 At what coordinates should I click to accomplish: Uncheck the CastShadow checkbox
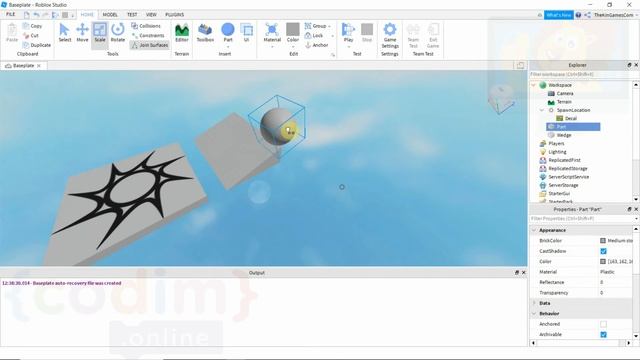(x=603, y=251)
